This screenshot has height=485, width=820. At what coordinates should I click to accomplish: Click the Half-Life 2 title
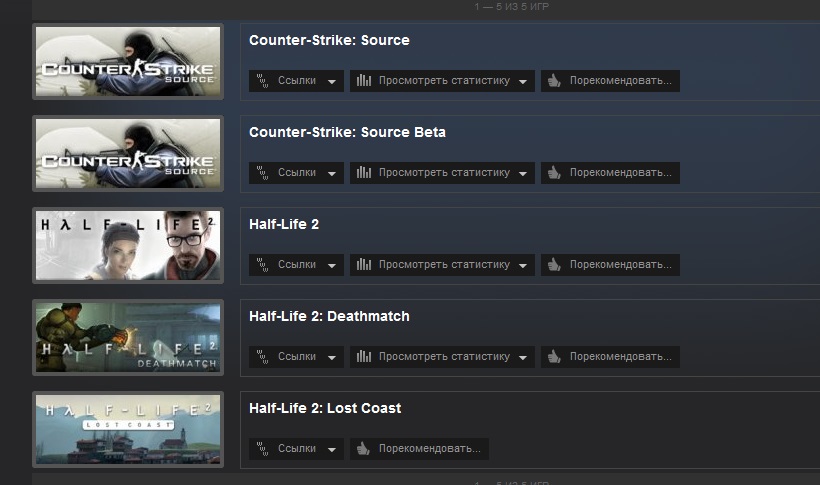pyautogui.click(x=284, y=224)
